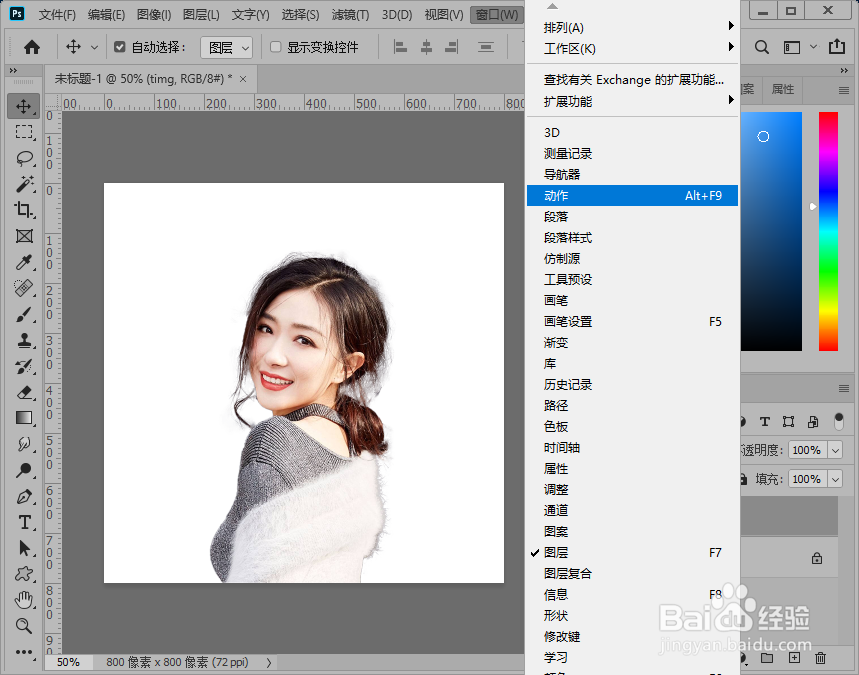
Task: Close the 未标题-1 document tab
Action: [x=243, y=79]
